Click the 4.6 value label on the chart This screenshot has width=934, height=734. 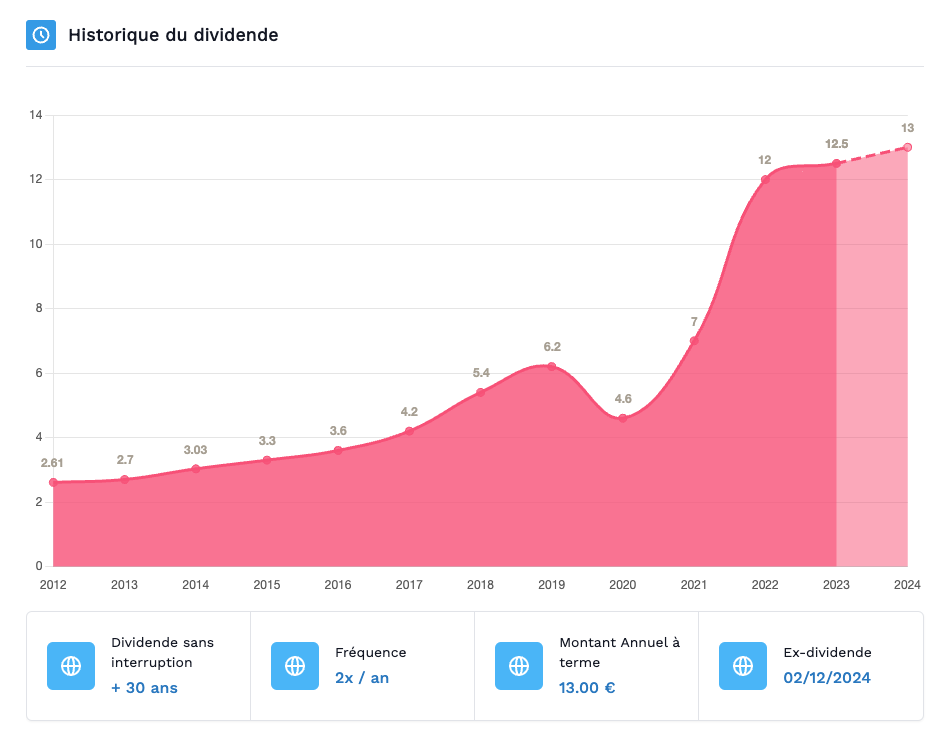[x=623, y=399]
